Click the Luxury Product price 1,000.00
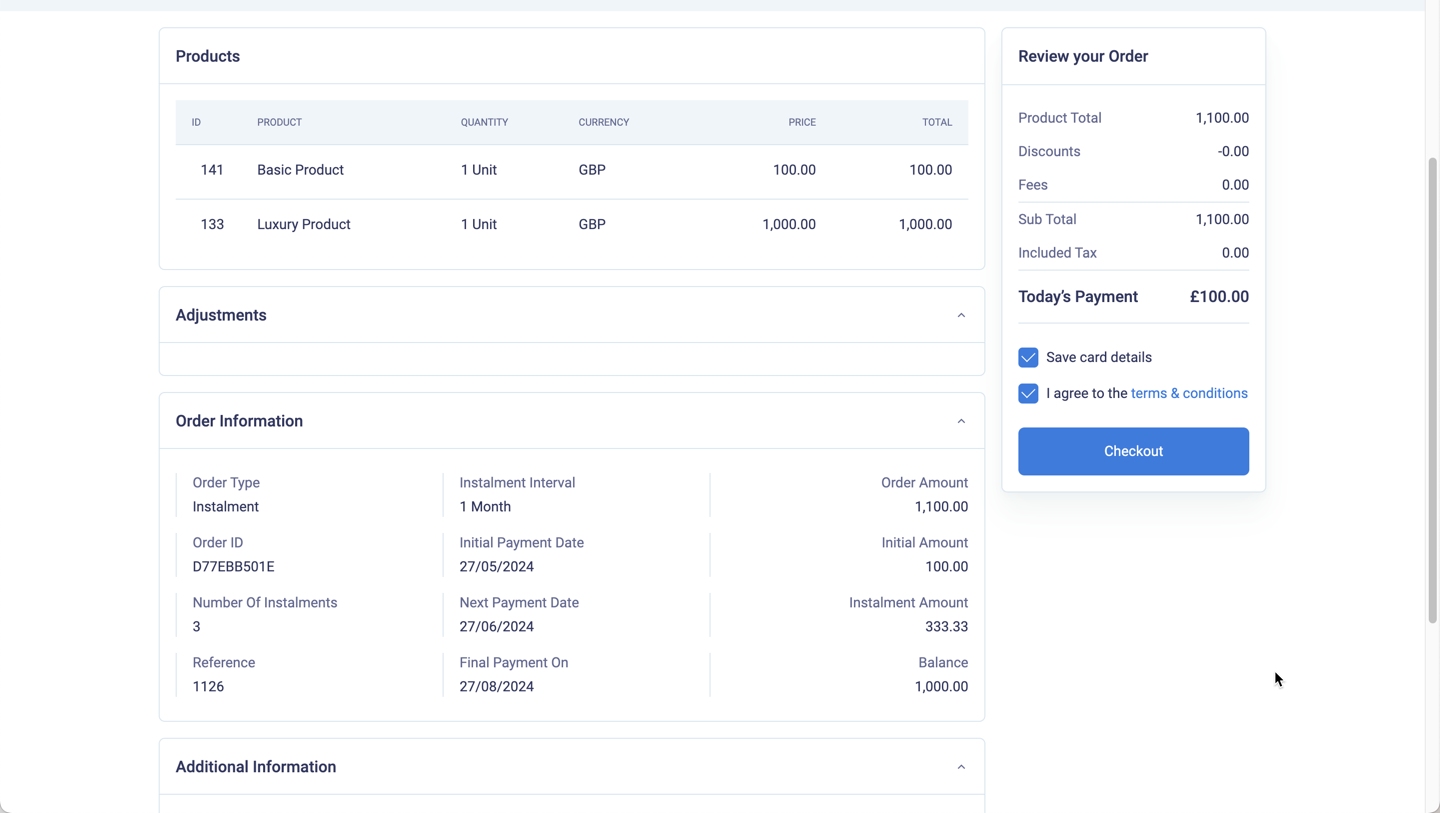The height and width of the screenshot is (813, 1440). pyautogui.click(x=789, y=224)
